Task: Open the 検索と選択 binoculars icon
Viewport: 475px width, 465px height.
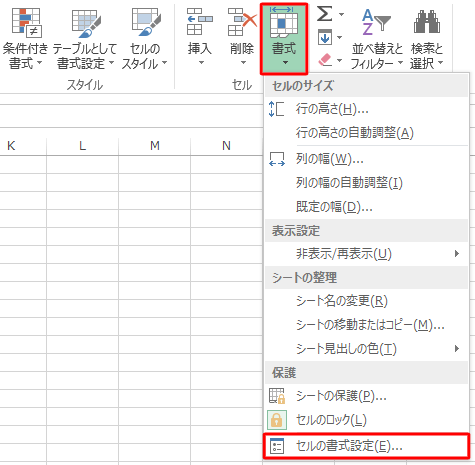Action: click(x=427, y=22)
